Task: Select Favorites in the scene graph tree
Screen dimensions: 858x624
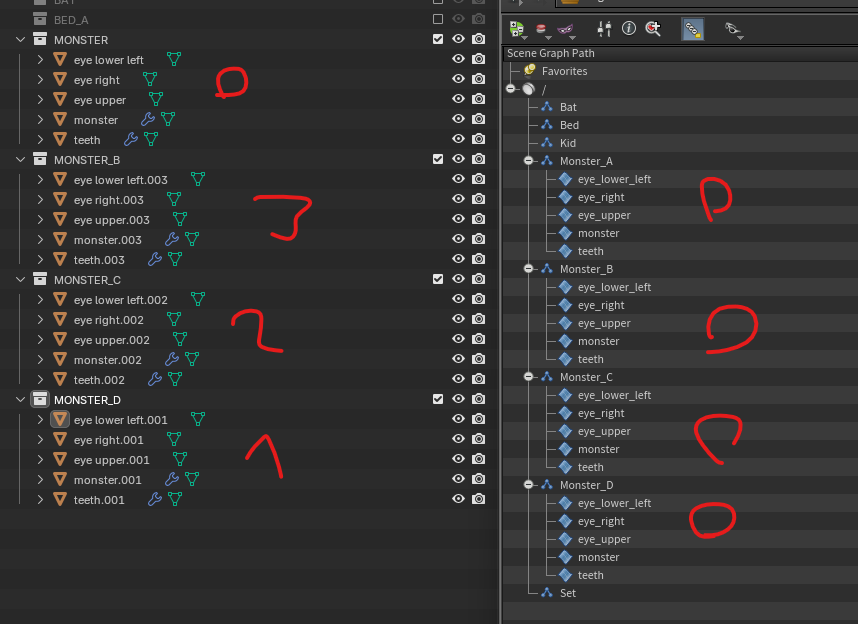Action: pyautogui.click(x=564, y=71)
